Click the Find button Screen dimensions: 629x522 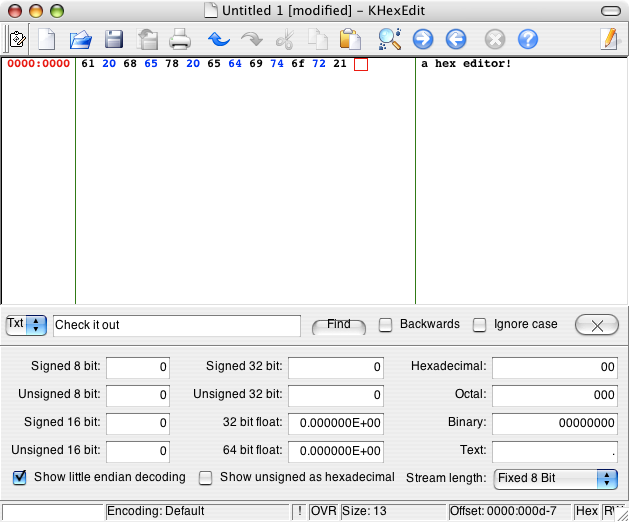pyautogui.click(x=339, y=325)
